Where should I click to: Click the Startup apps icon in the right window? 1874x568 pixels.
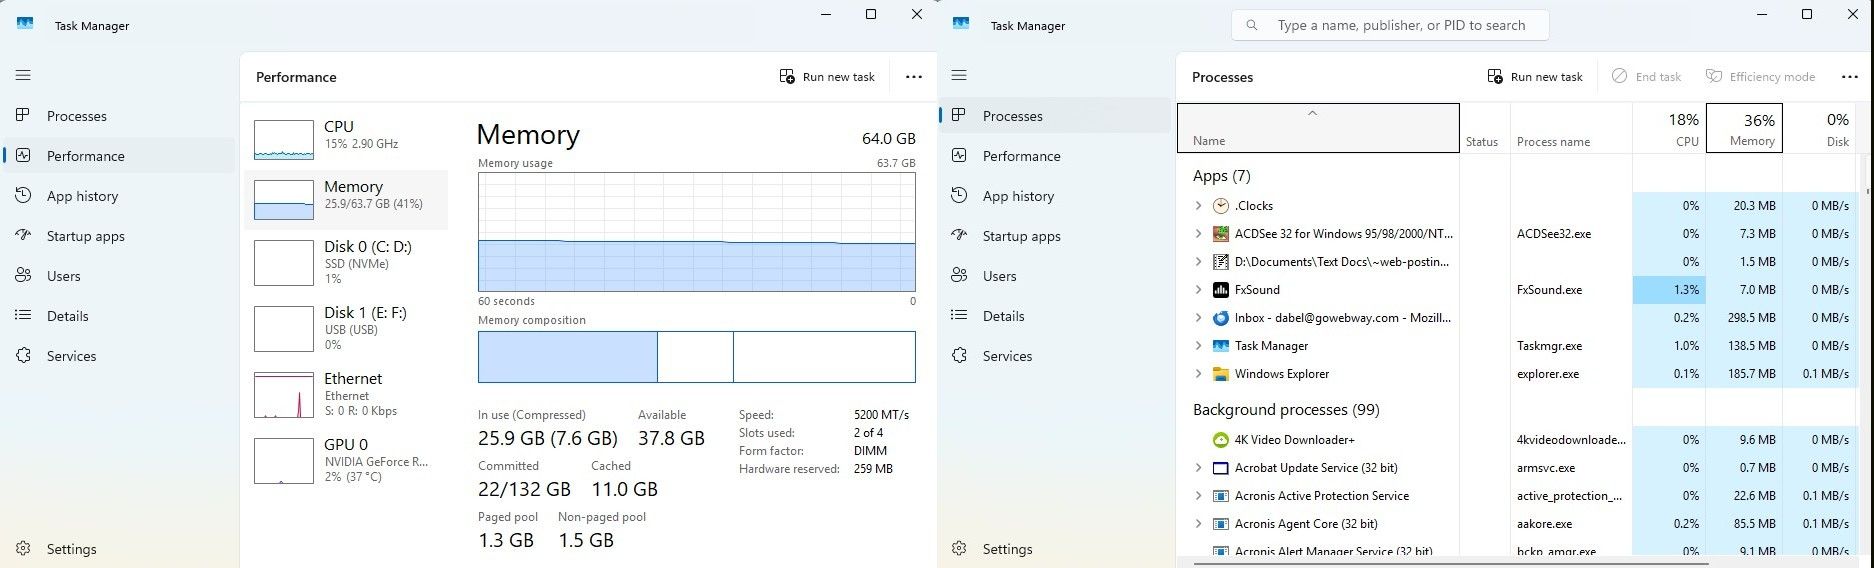[959, 236]
